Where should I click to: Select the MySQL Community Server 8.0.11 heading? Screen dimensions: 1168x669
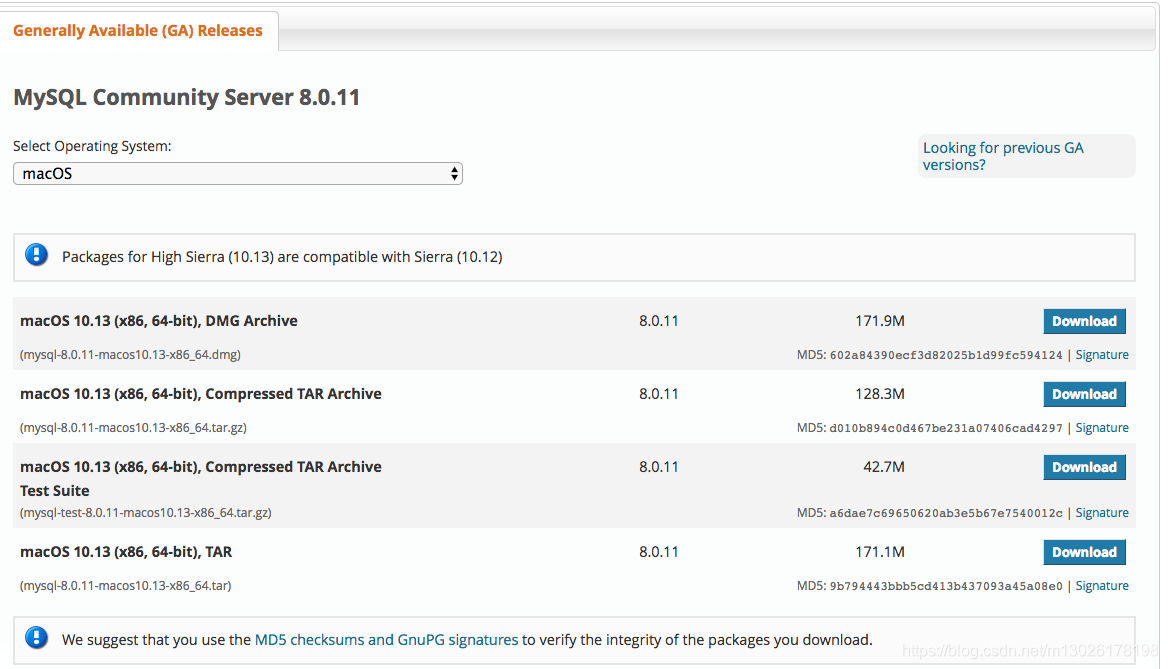pyautogui.click(x=186, y=97)
